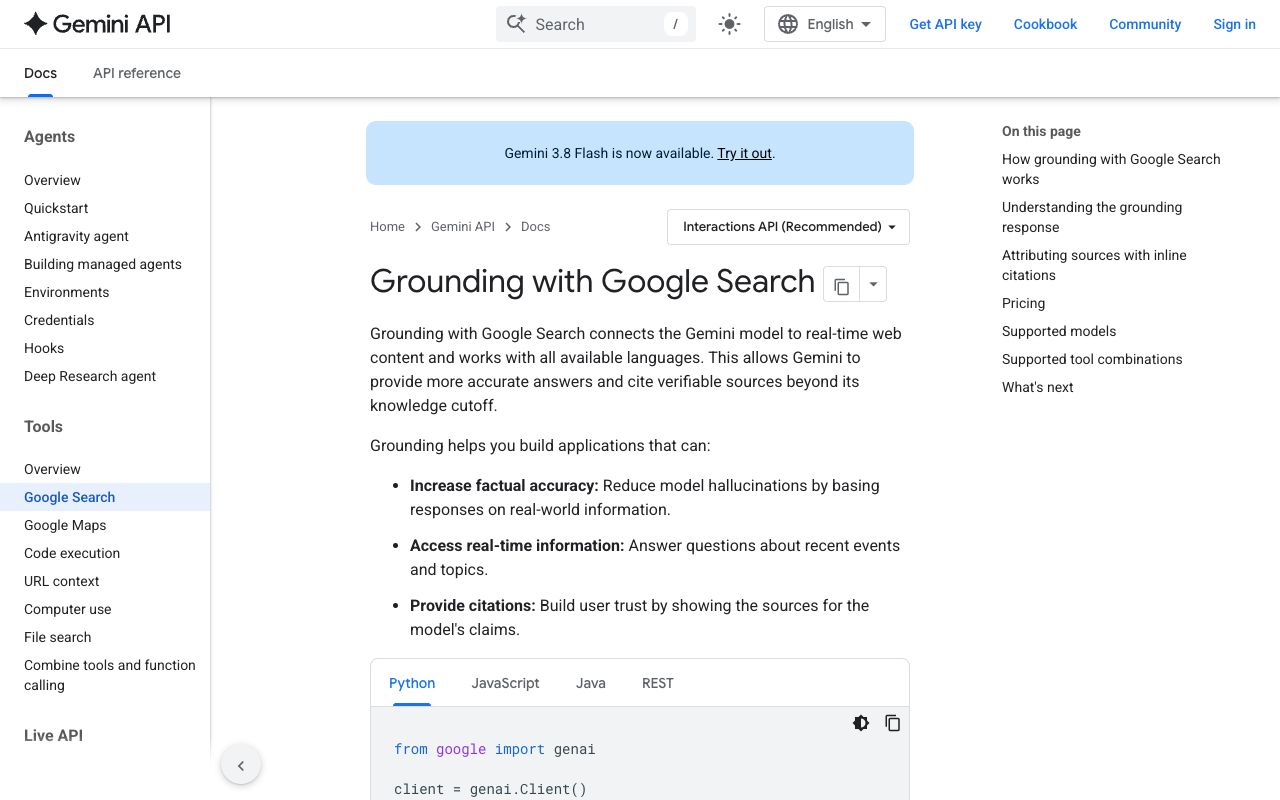Jump to Supported models section

tap(1059, 331)
